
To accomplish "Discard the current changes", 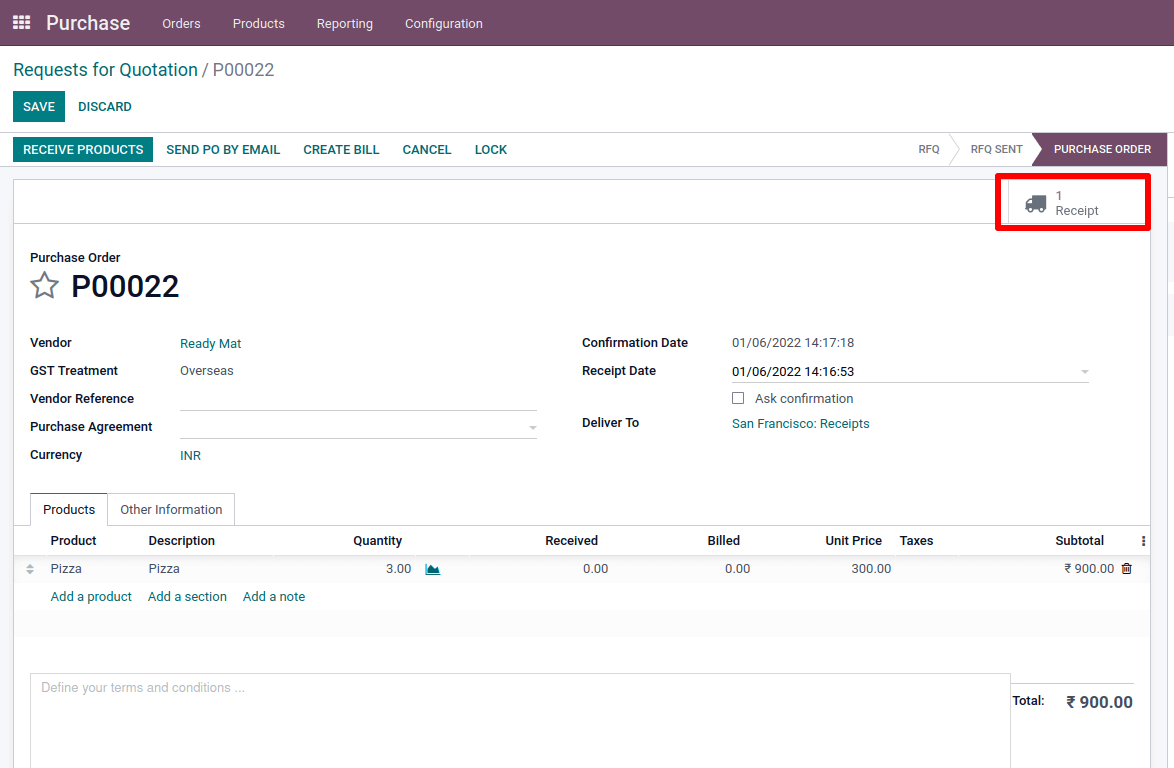I will pyautogui.click(x=105, y=106).
